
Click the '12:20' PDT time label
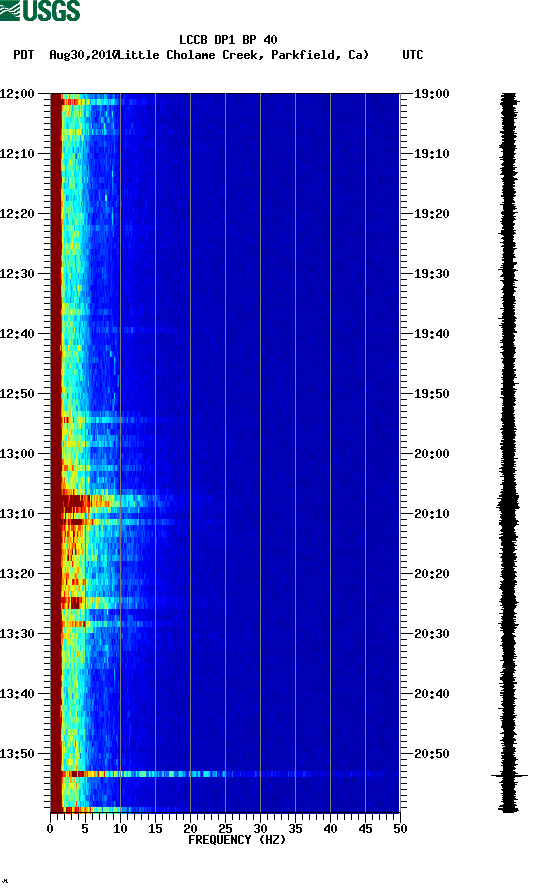[x=17, y=213]
